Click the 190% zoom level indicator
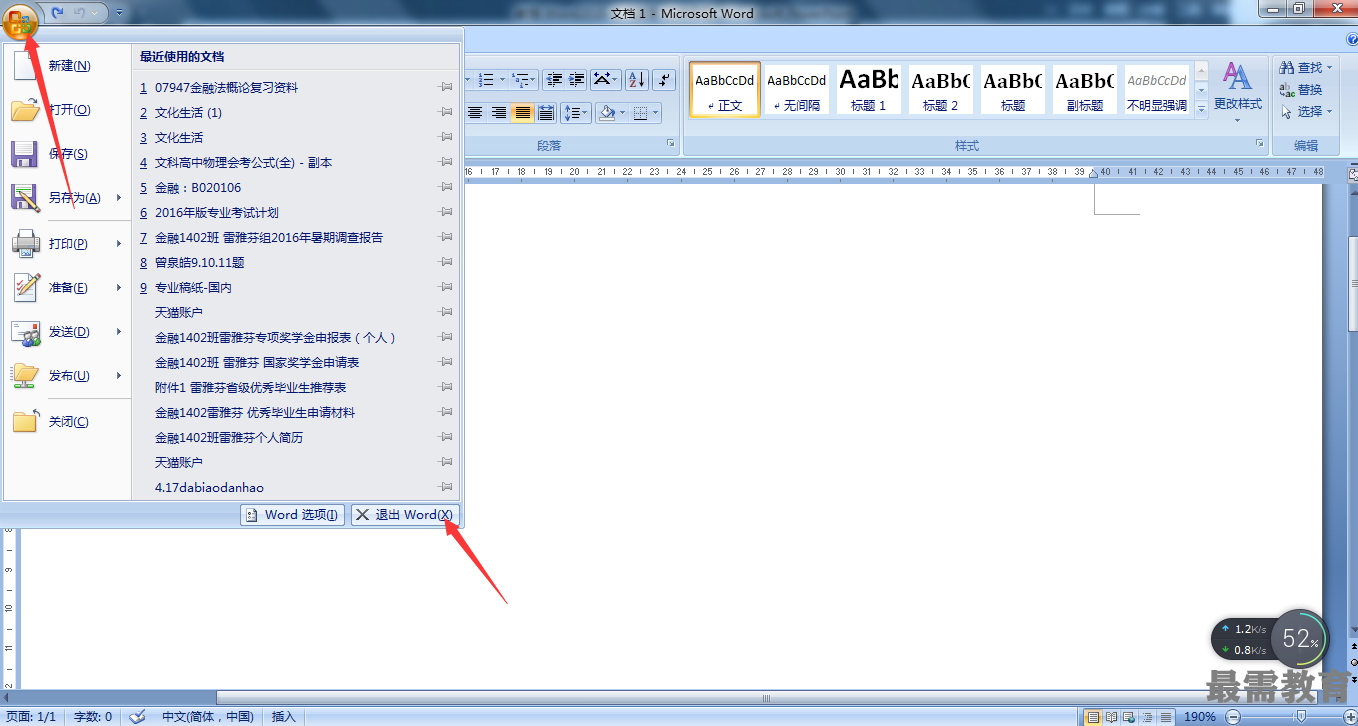This screenshot has height=726, width=1358. [x=1200, y=716]
